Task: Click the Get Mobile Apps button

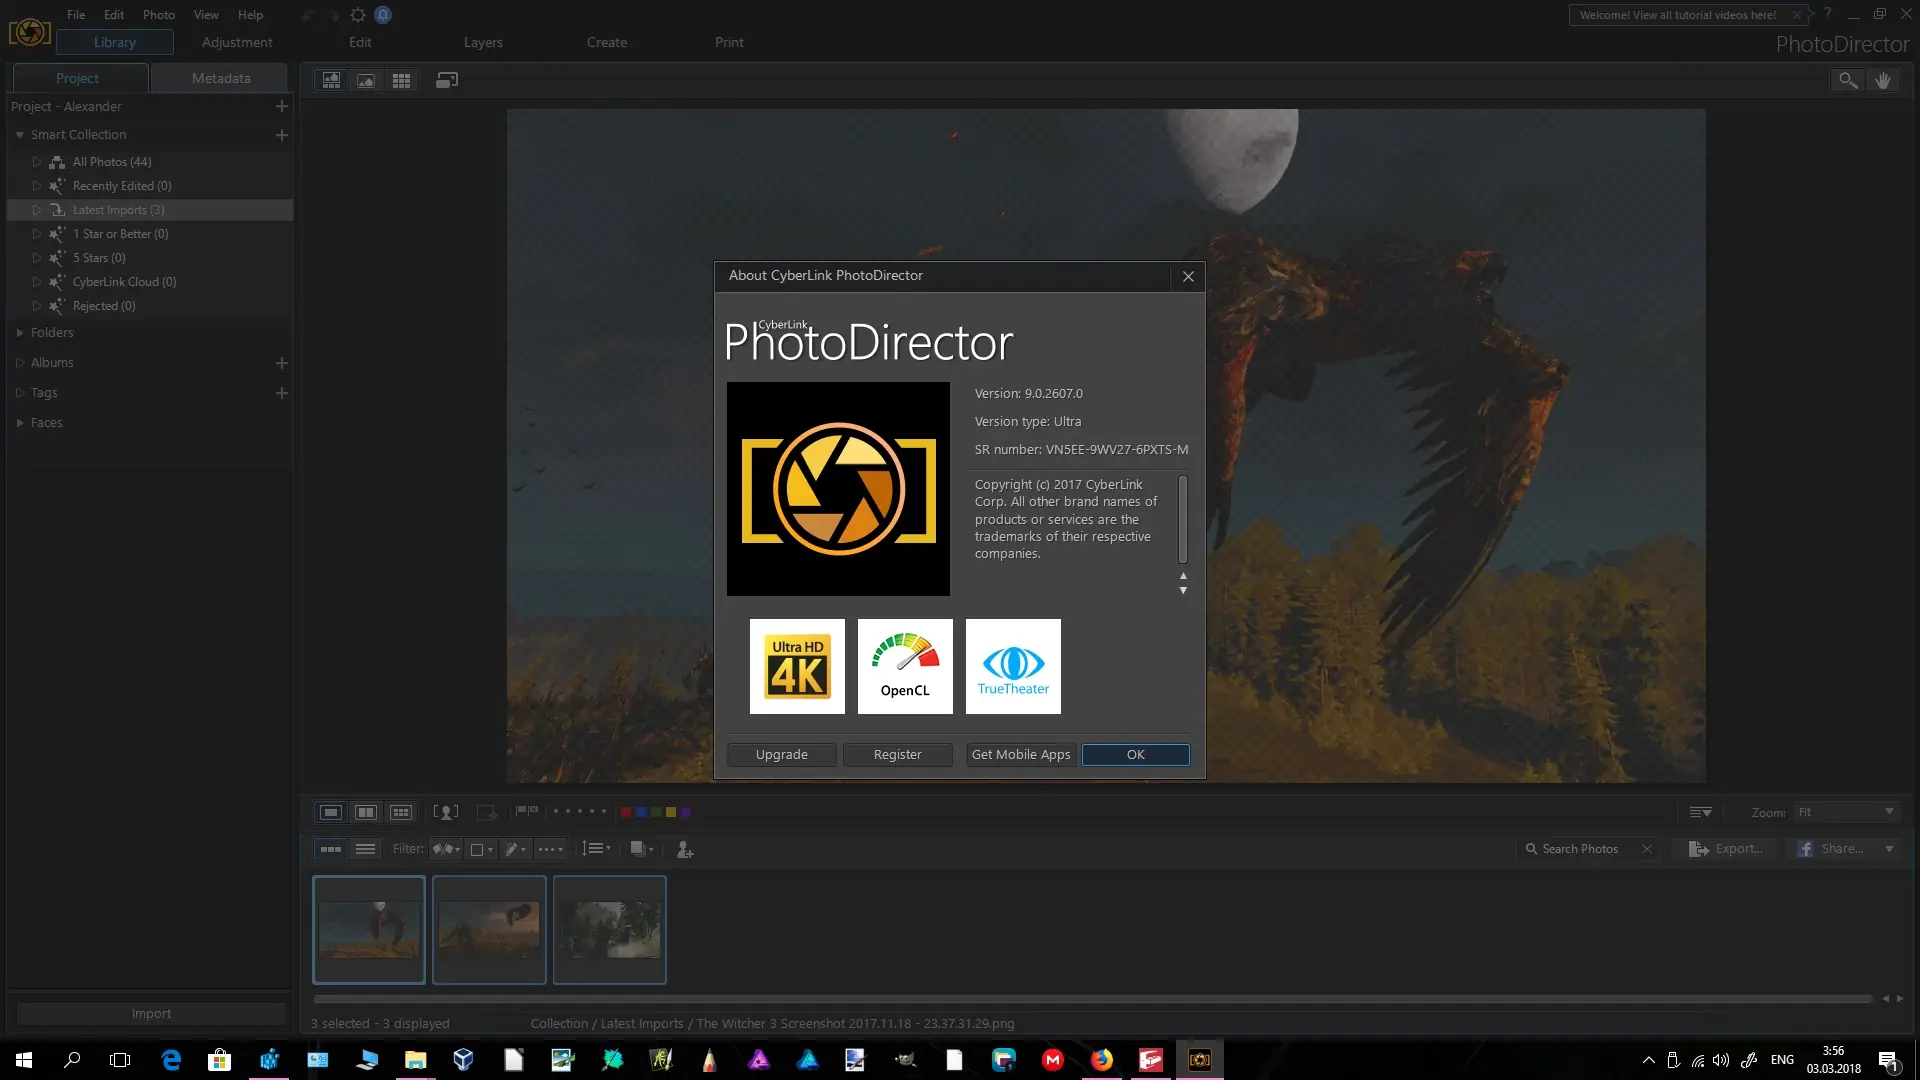Action: pos(1020,755)
